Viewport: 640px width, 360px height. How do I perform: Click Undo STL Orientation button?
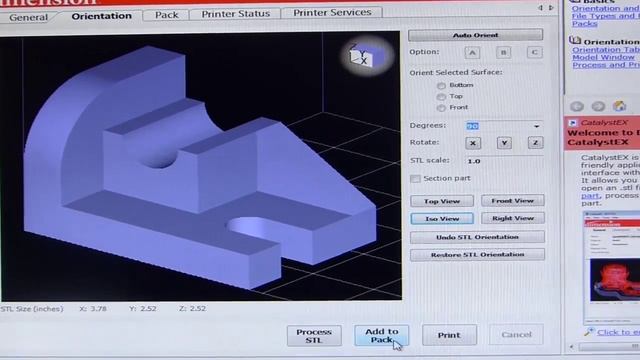(477, 237)
